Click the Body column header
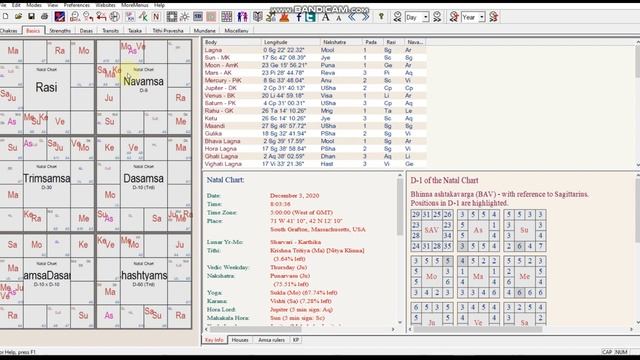Viewport: 640px width, 360px height. coord(232,42)
